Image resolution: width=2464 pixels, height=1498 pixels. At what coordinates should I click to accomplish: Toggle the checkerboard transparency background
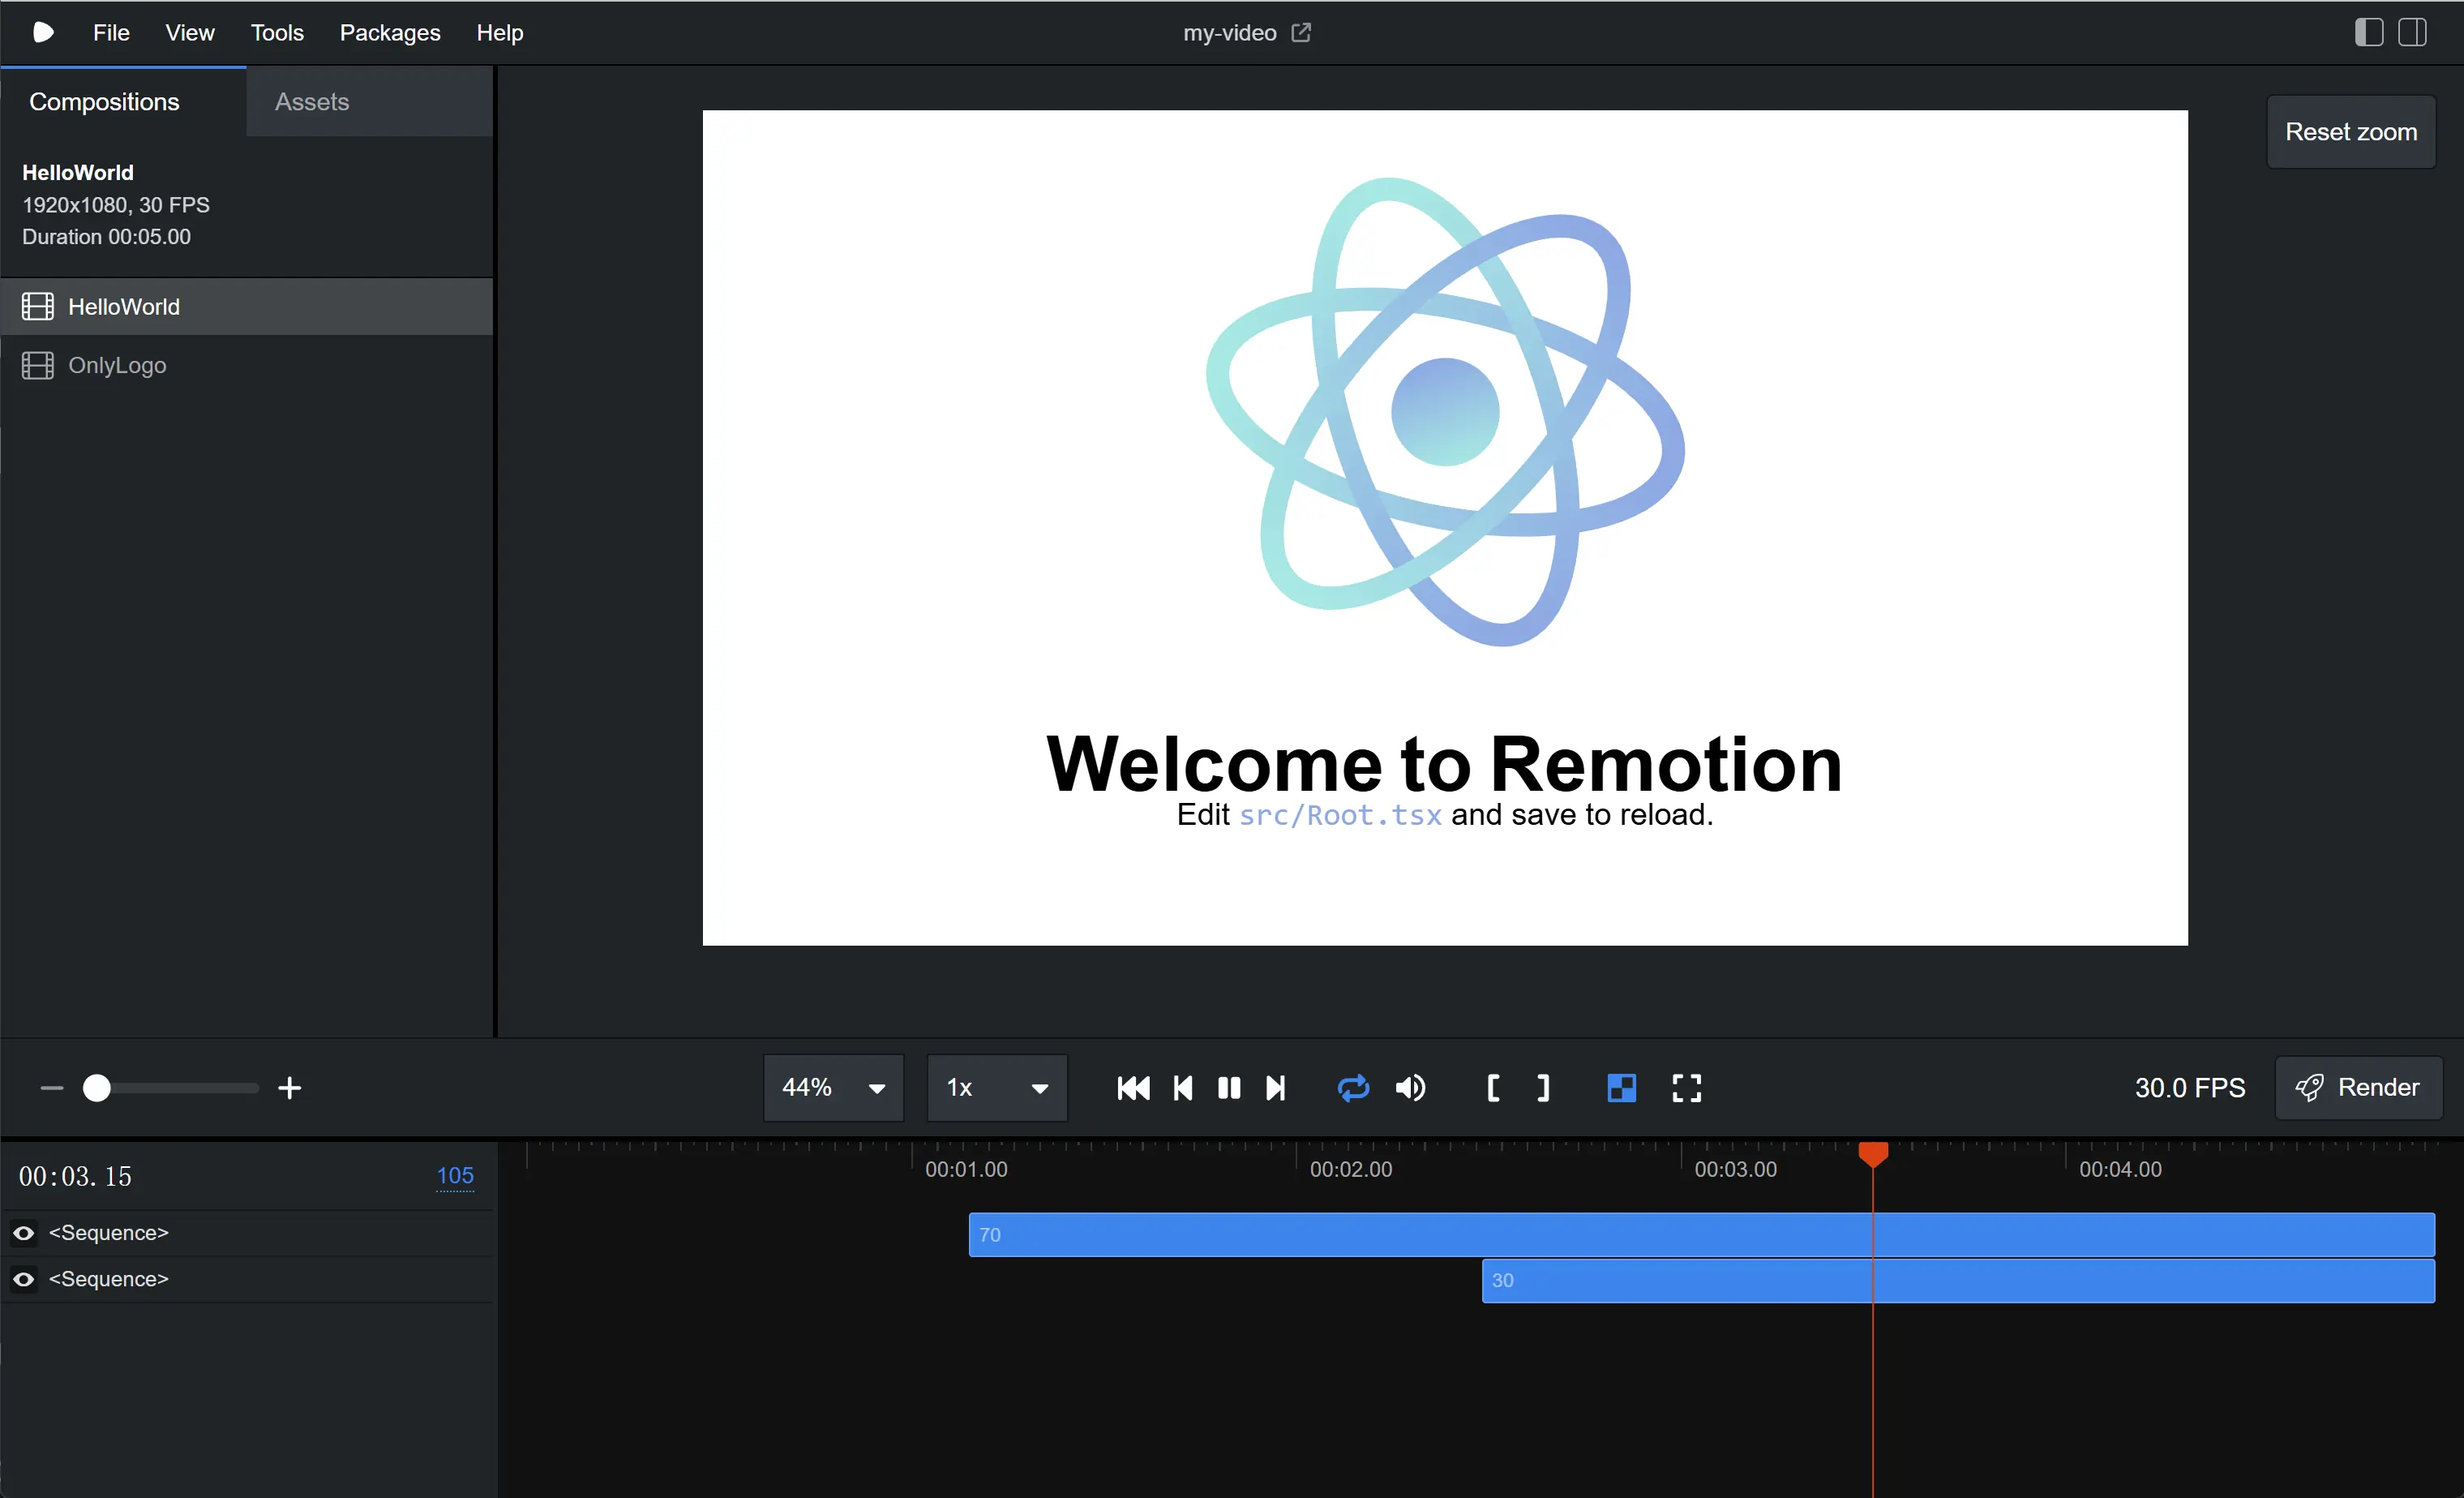pos(1621,1088)
